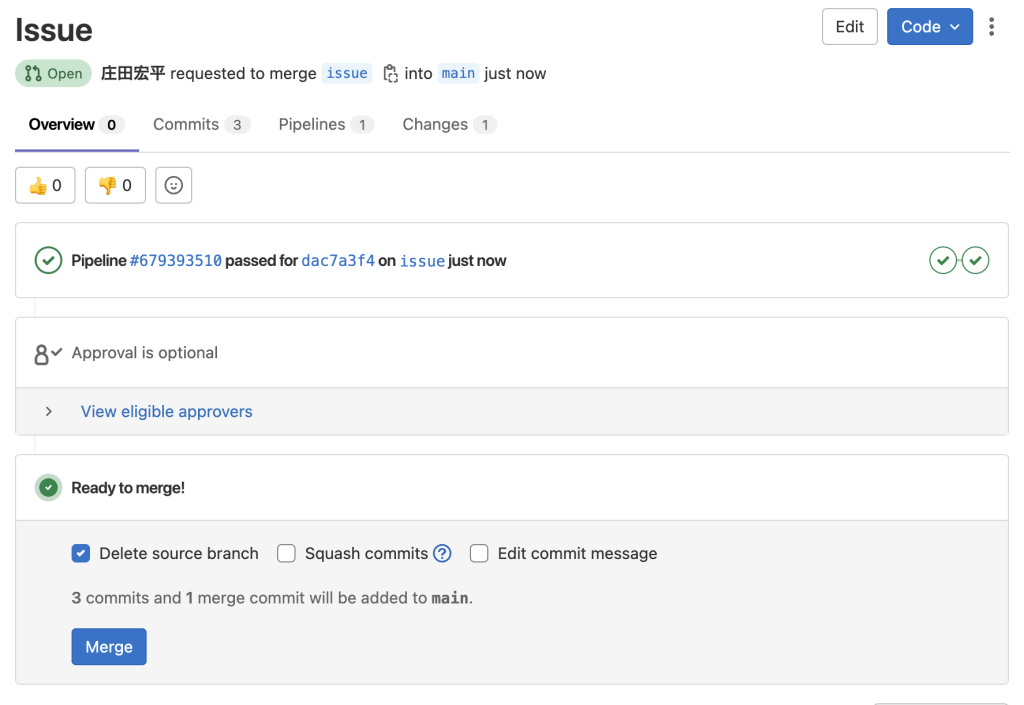This screenshot has height=705, width=1024.
Task: Enable Edit commit message
Action: [x=479, y=553]
